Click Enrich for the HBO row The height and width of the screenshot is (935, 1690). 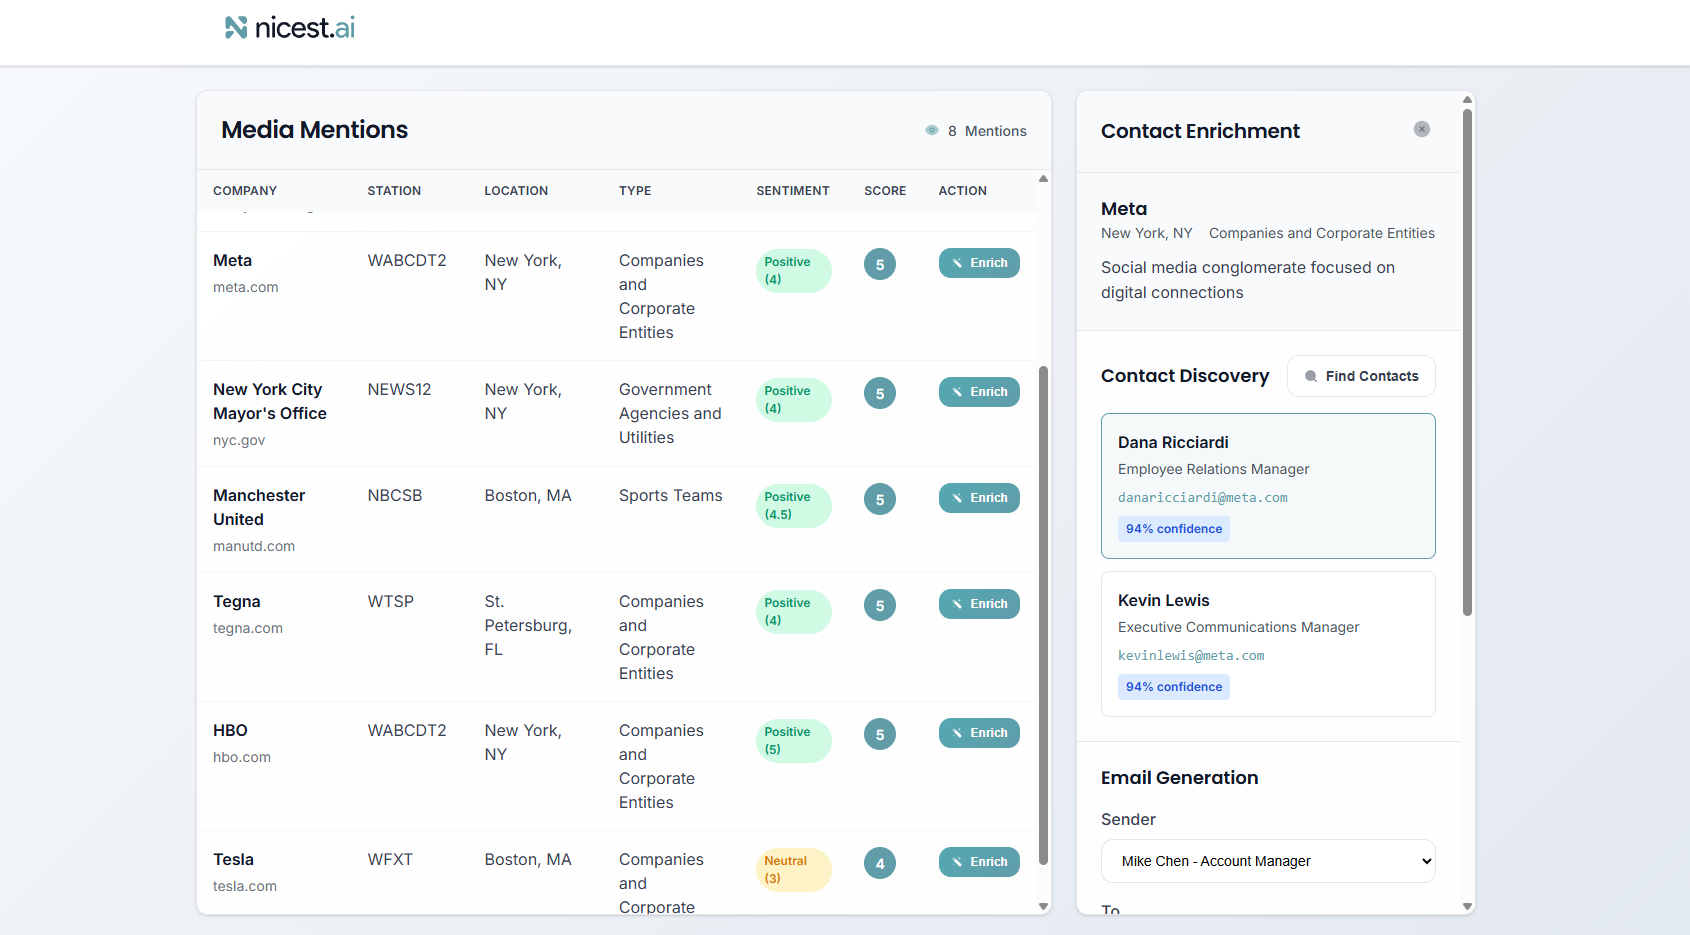point(979,733)
